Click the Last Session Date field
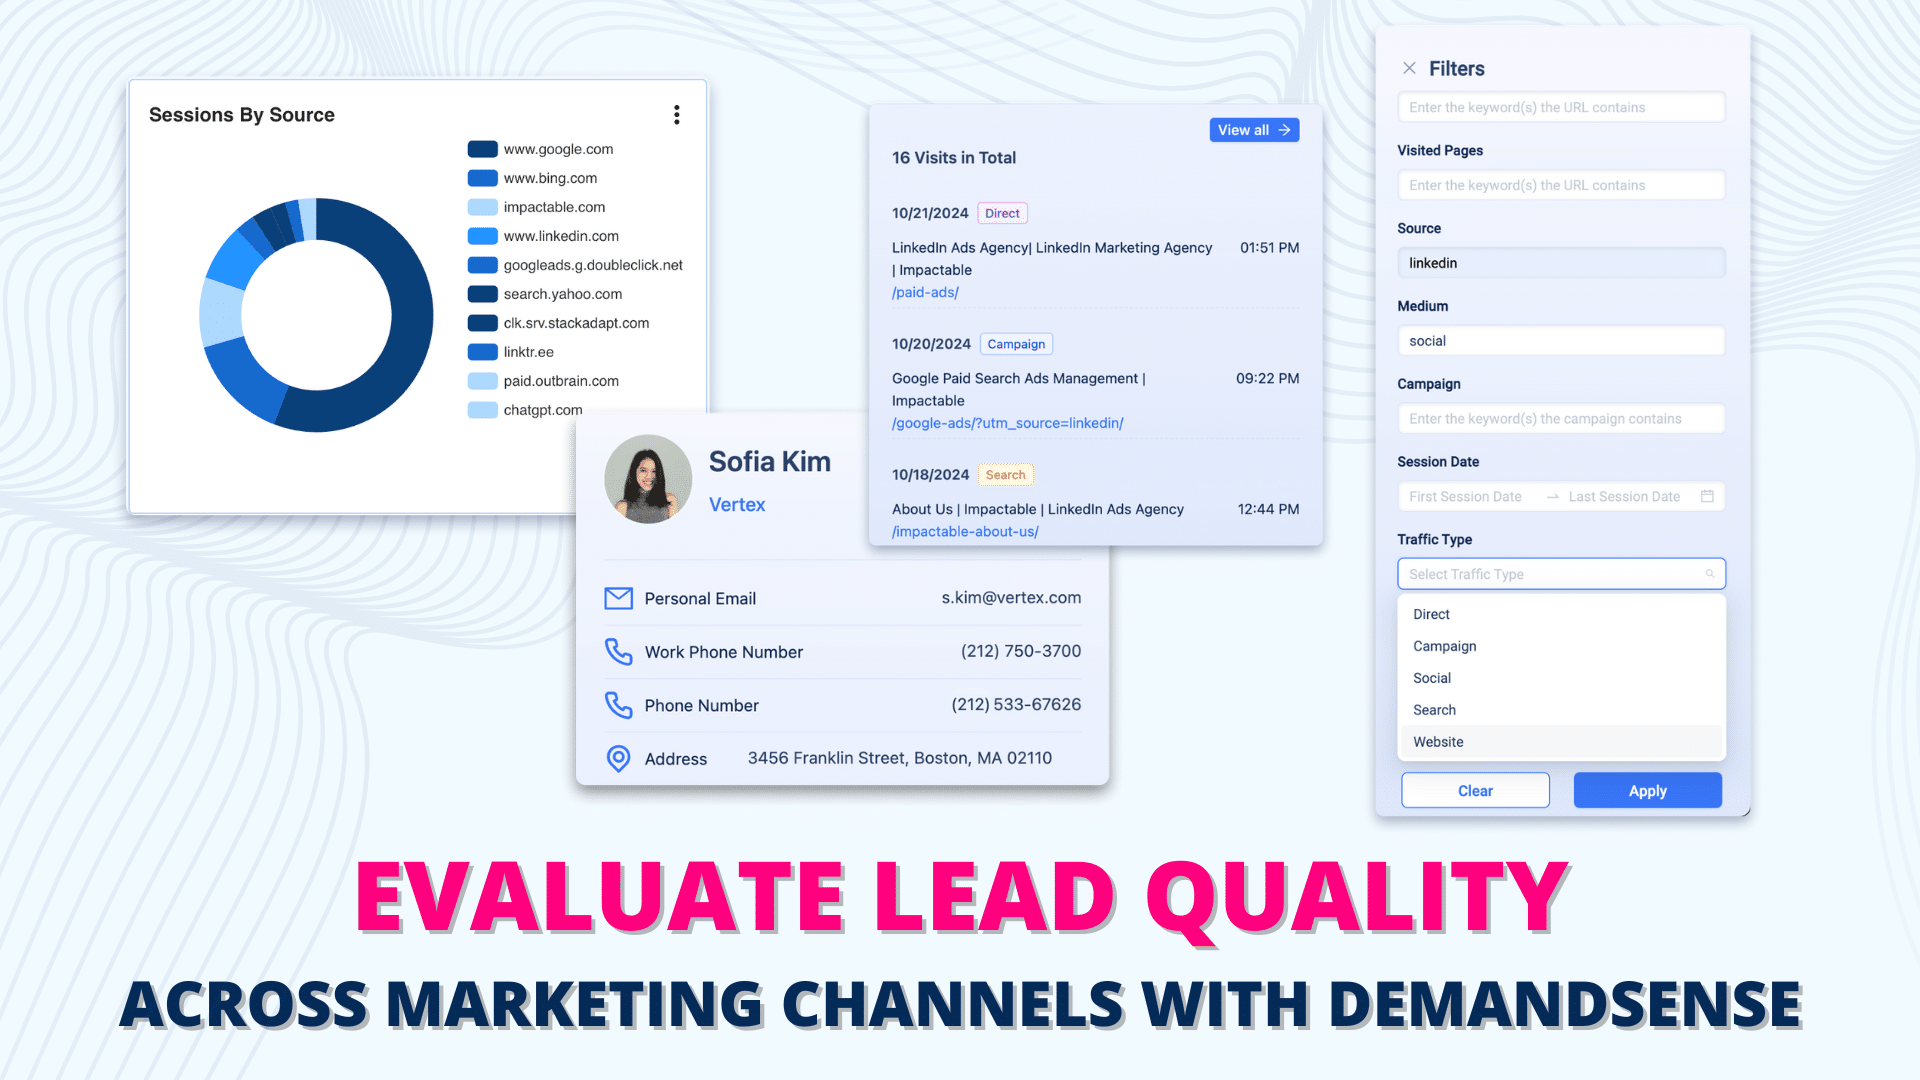The width and height of the screenshot is (1920, 1080). coord(1624,497)
